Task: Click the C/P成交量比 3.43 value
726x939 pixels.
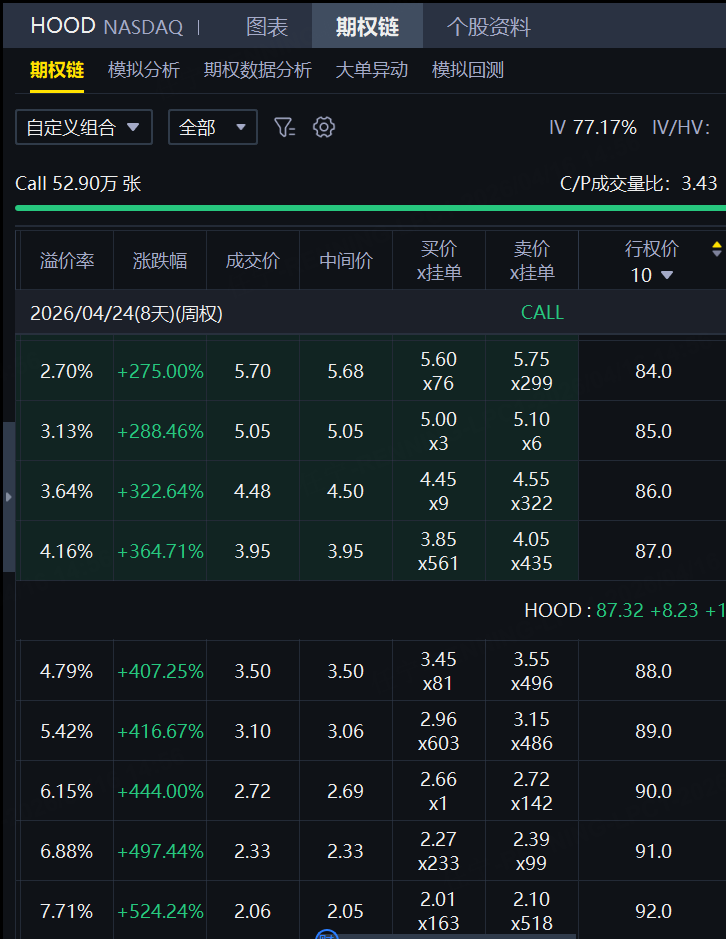Action: pos(639,183)
